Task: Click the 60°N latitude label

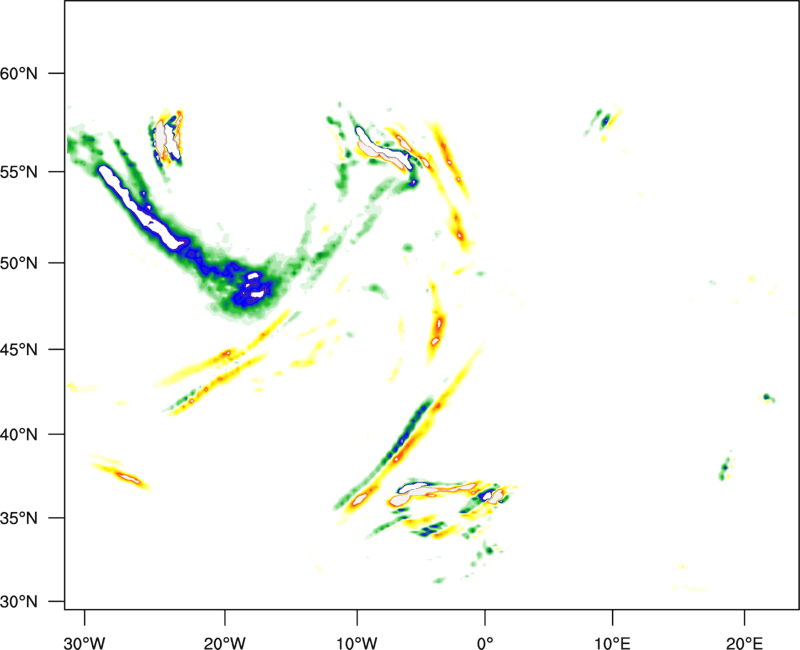Action: pos(19,73)
